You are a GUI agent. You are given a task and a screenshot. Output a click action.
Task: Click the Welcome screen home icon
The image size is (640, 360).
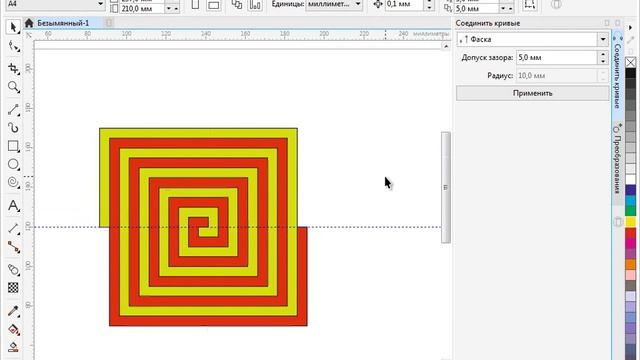click(x=29, y=23)
